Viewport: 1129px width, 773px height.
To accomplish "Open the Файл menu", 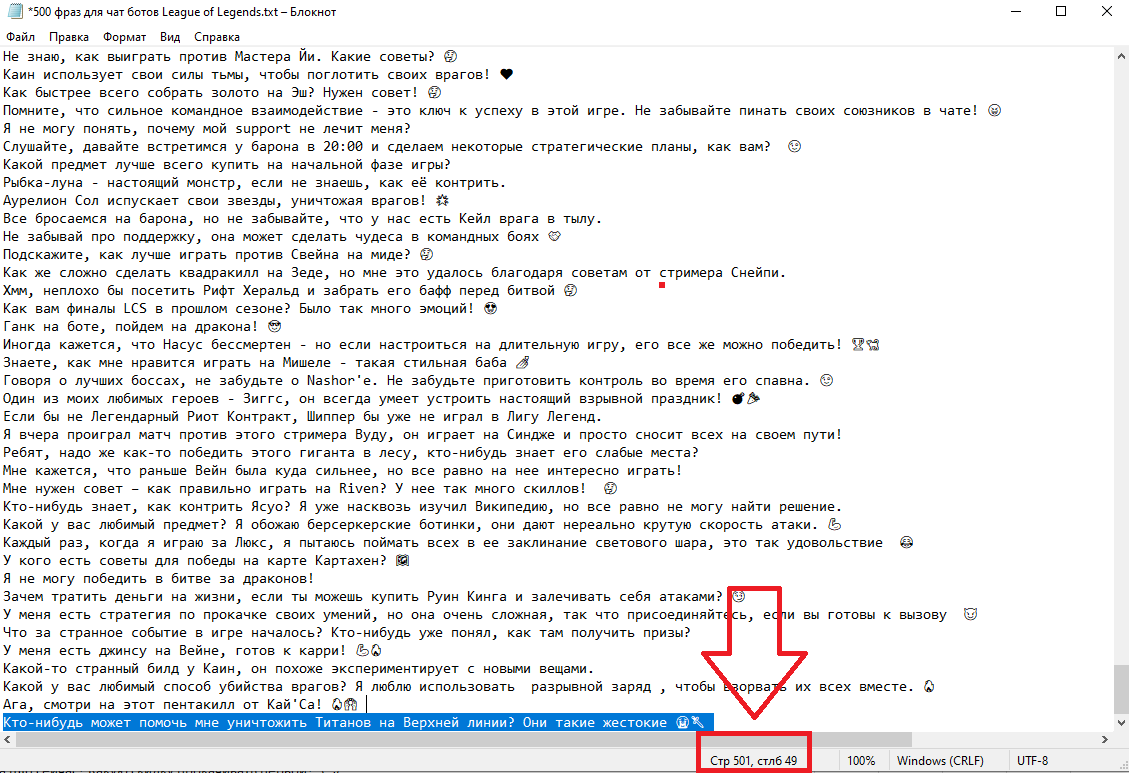I will pos(20,37).
